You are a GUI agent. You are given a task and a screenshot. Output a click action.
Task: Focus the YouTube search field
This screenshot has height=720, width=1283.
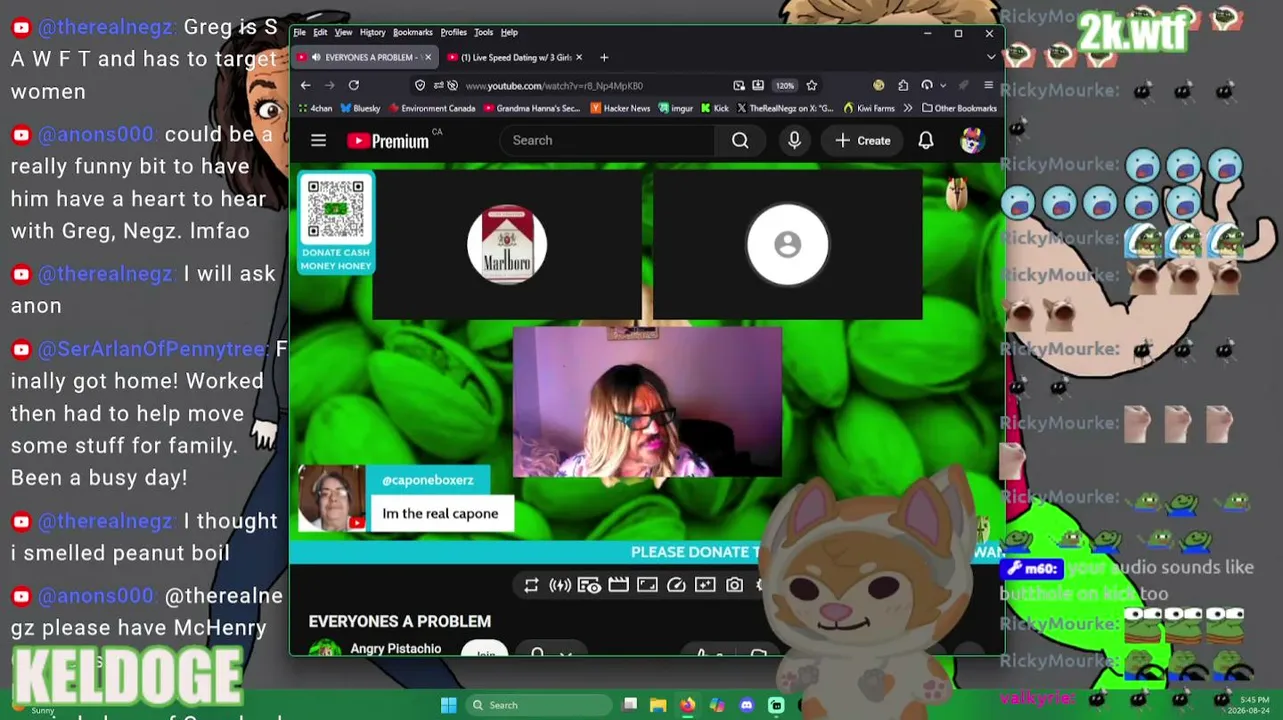pos(607,141)
